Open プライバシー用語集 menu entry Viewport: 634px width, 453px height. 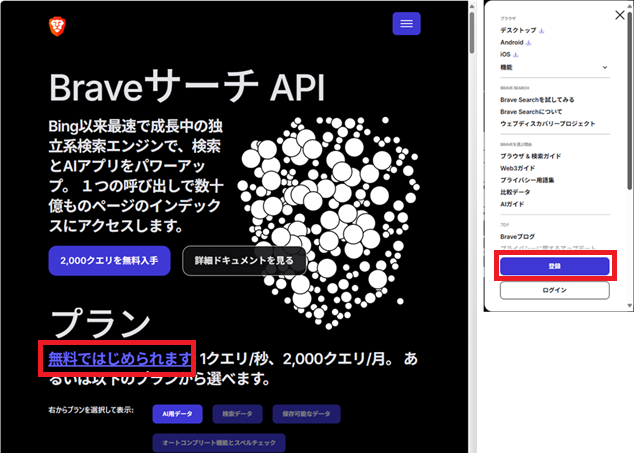click(527, 180)
